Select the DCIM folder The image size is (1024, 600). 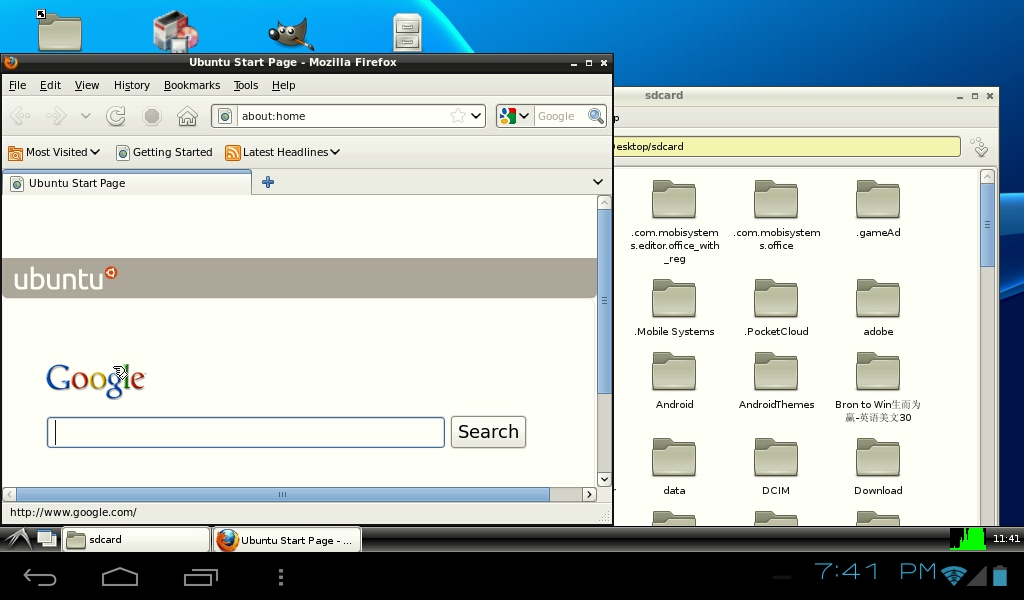tap(776, 467)
